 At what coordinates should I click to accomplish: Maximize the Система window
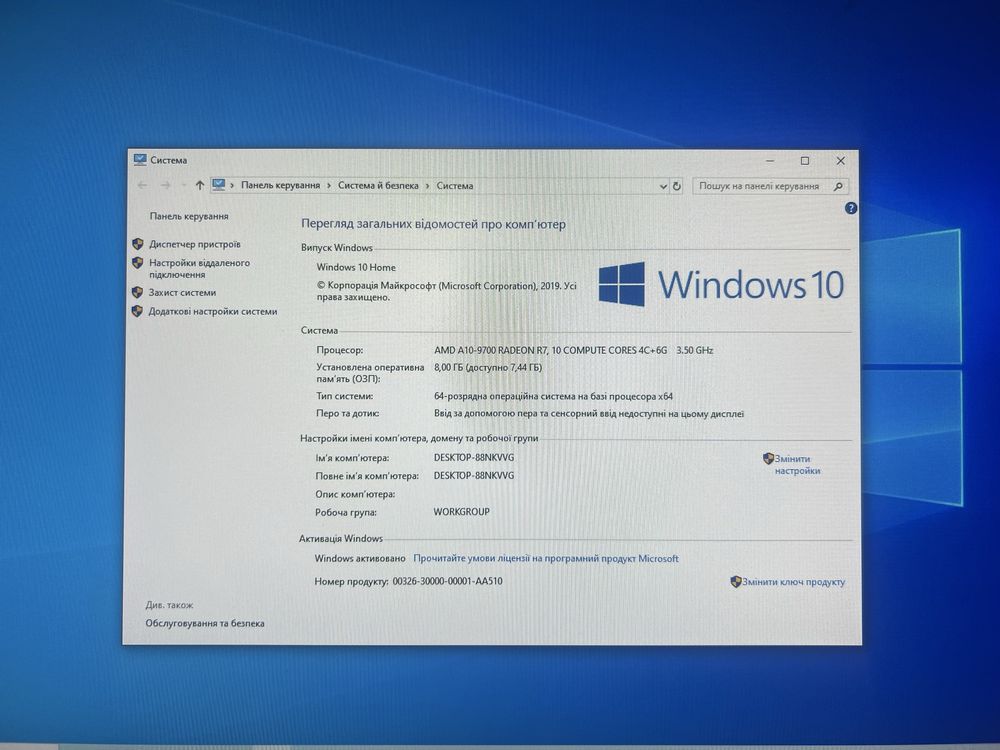pyautogui.click(x=805, y=161)
